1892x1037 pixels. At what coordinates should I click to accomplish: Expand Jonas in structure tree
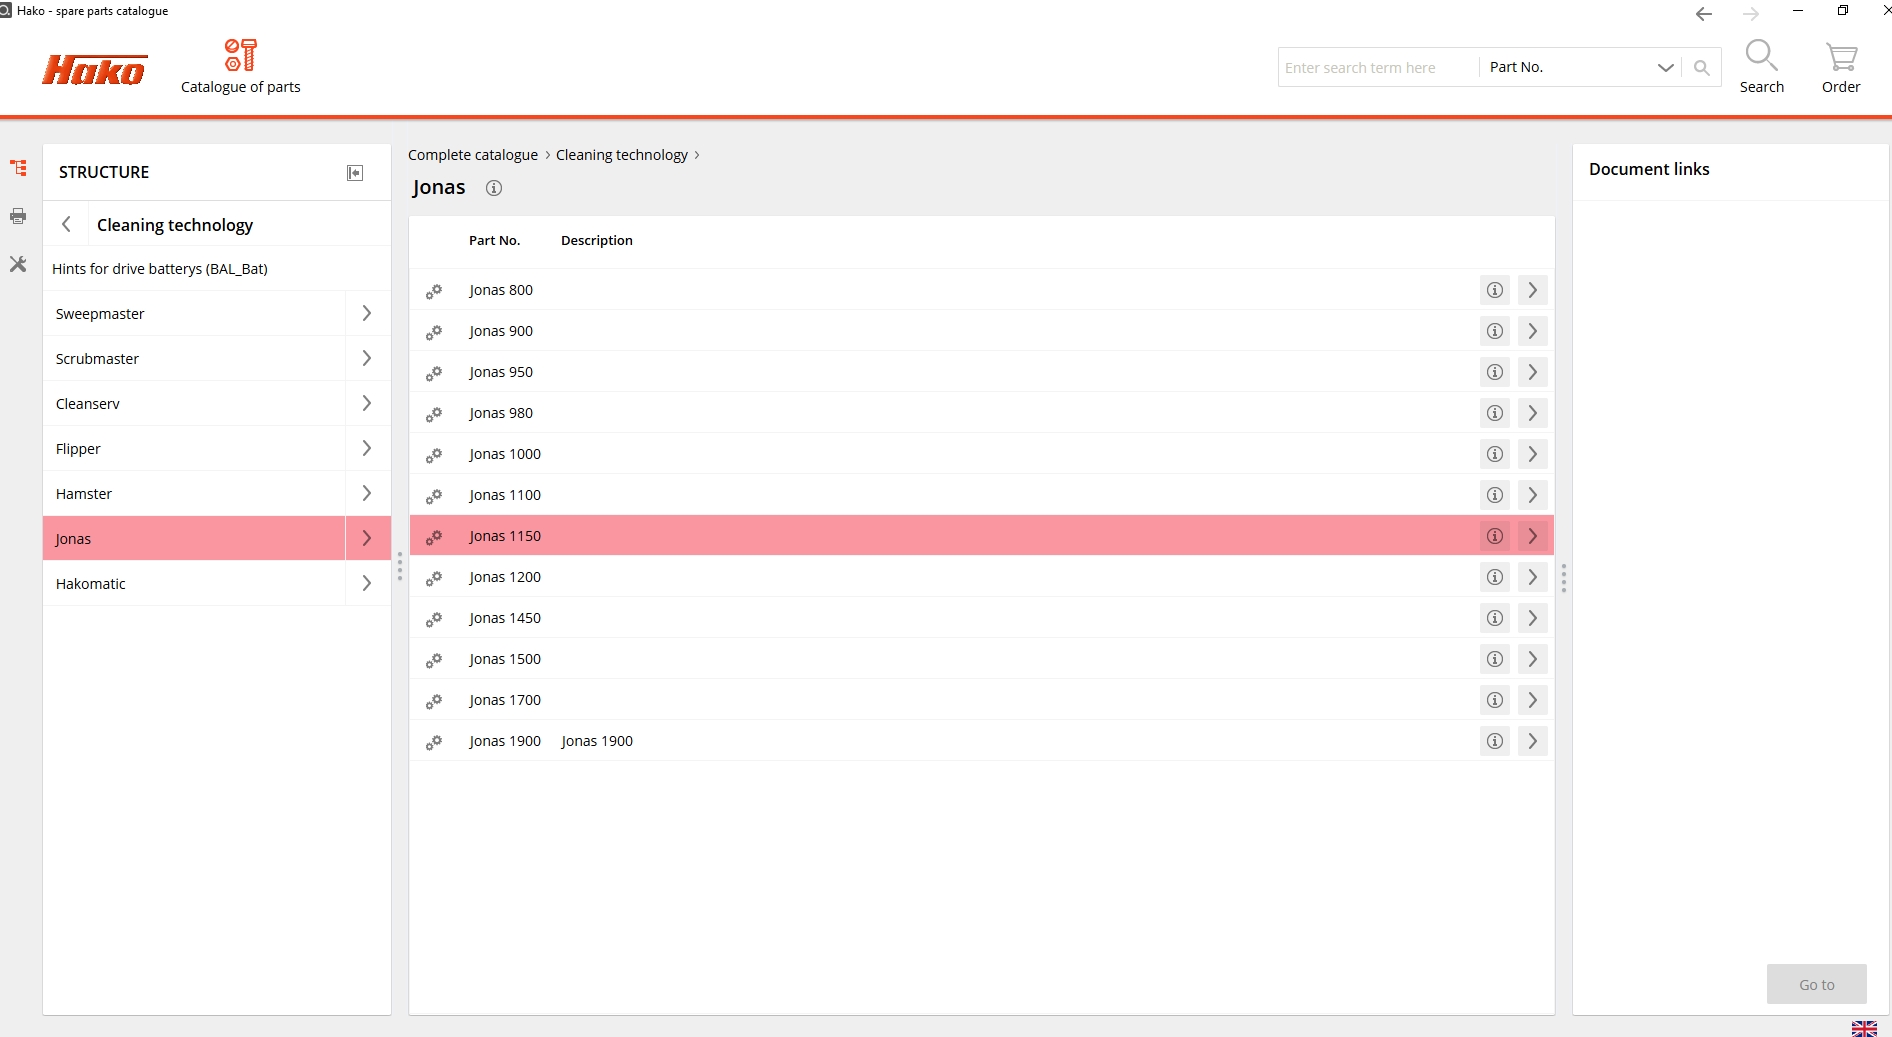pyautogui.click(x=367, y=538)
